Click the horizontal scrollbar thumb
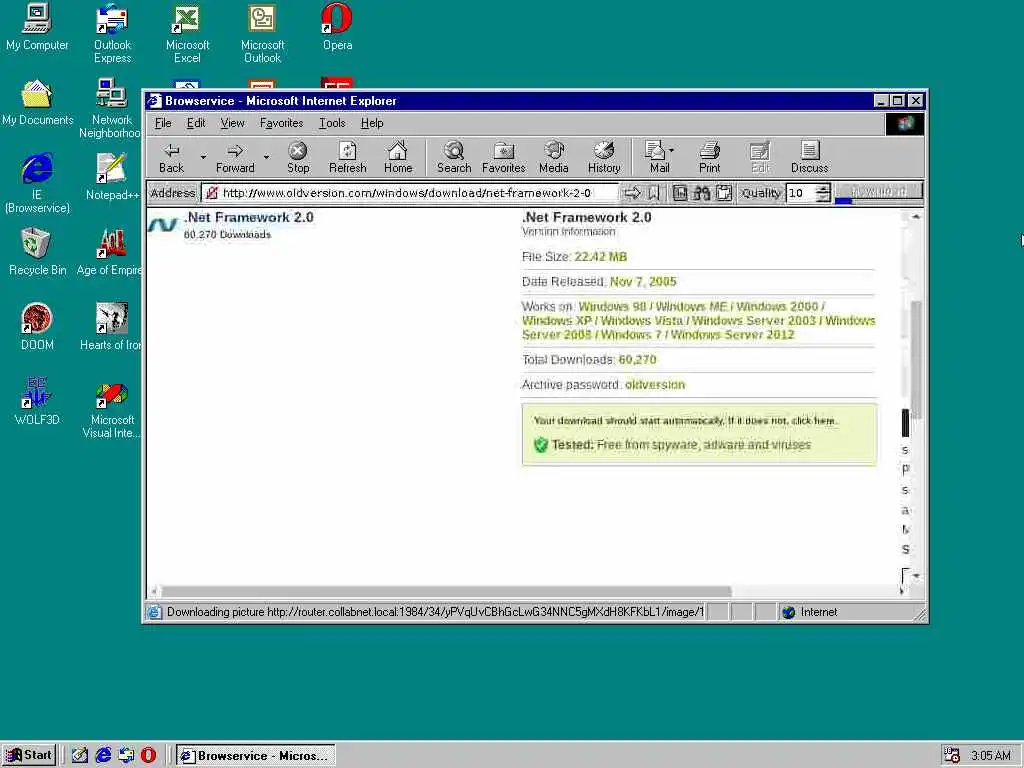This screenshot has height=768, width=1024. (x=446, y=591)
